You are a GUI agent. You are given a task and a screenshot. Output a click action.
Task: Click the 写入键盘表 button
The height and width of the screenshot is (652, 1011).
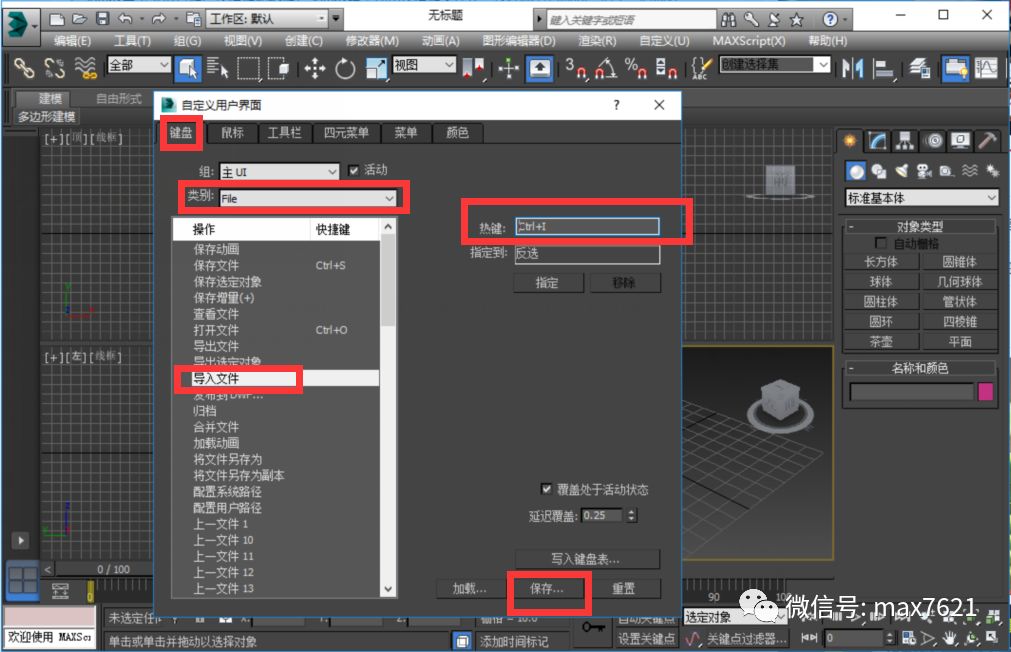pyautogui.click(x=586, y=559)
